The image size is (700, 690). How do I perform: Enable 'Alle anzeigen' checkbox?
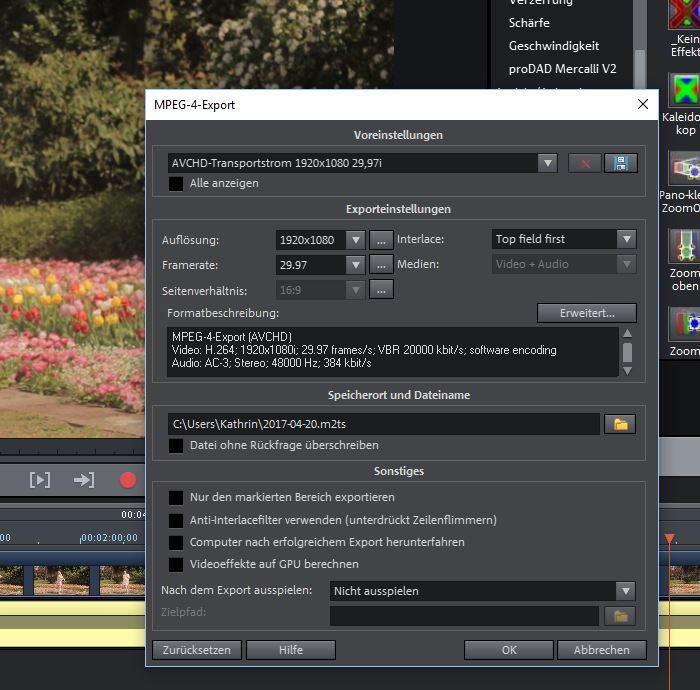pos(176,184)
